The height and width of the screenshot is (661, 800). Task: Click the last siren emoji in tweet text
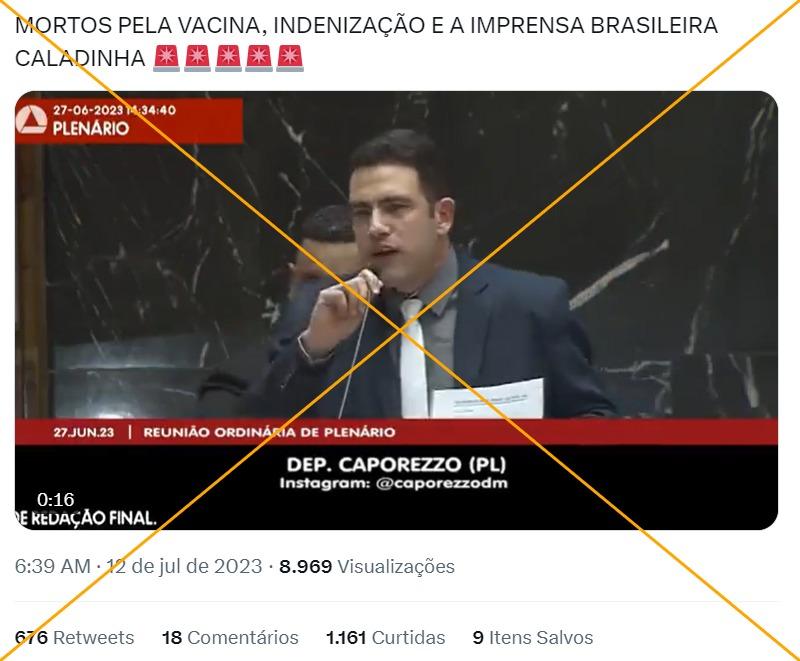(290, 58)
